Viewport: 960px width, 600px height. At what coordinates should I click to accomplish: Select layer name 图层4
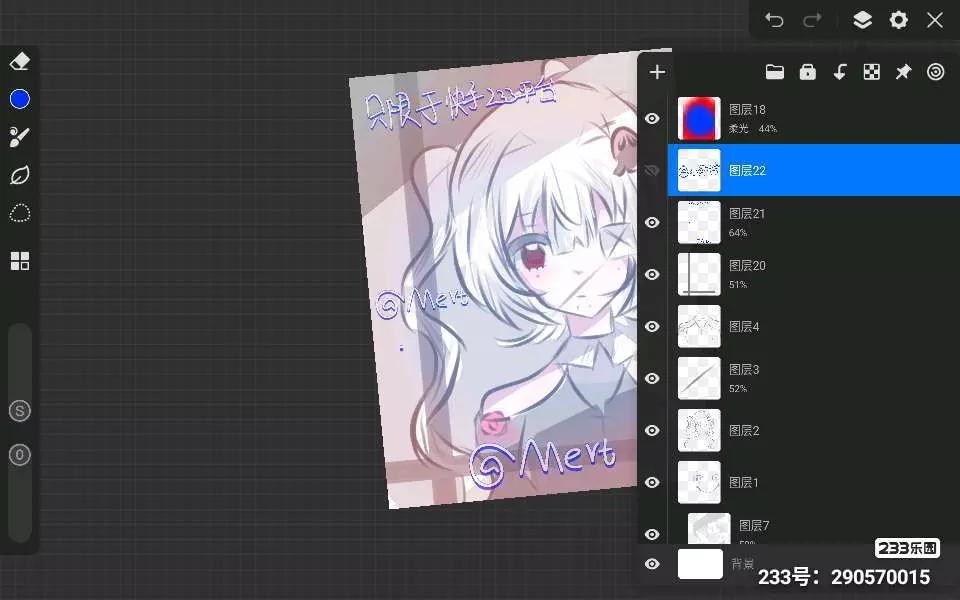[x=744, y=326]
